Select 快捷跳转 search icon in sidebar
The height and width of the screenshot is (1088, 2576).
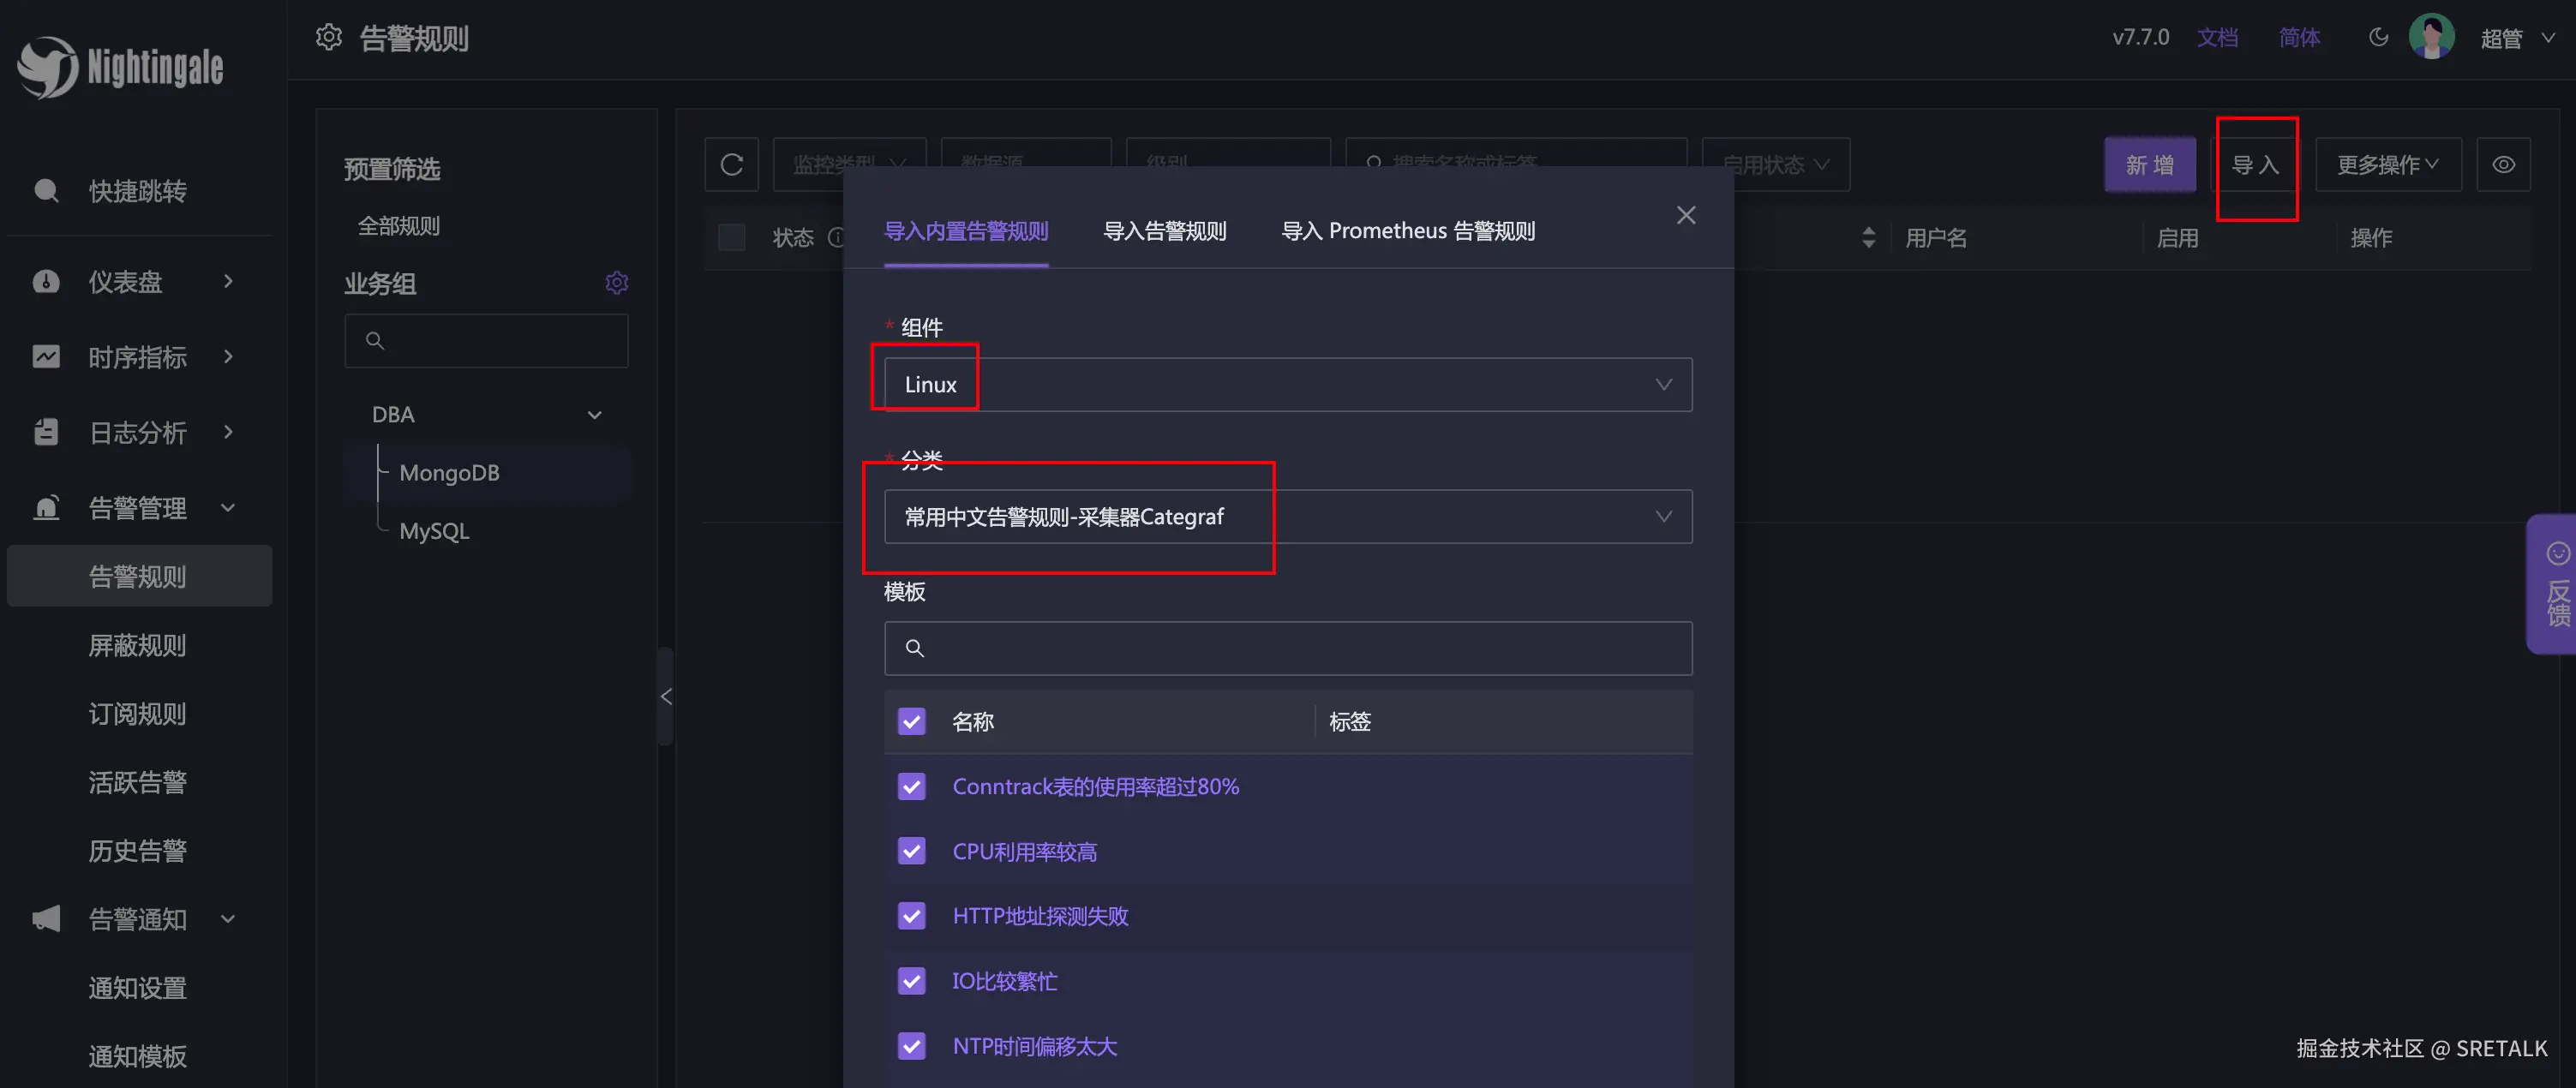pyautogui.click(x=45, y=191)
